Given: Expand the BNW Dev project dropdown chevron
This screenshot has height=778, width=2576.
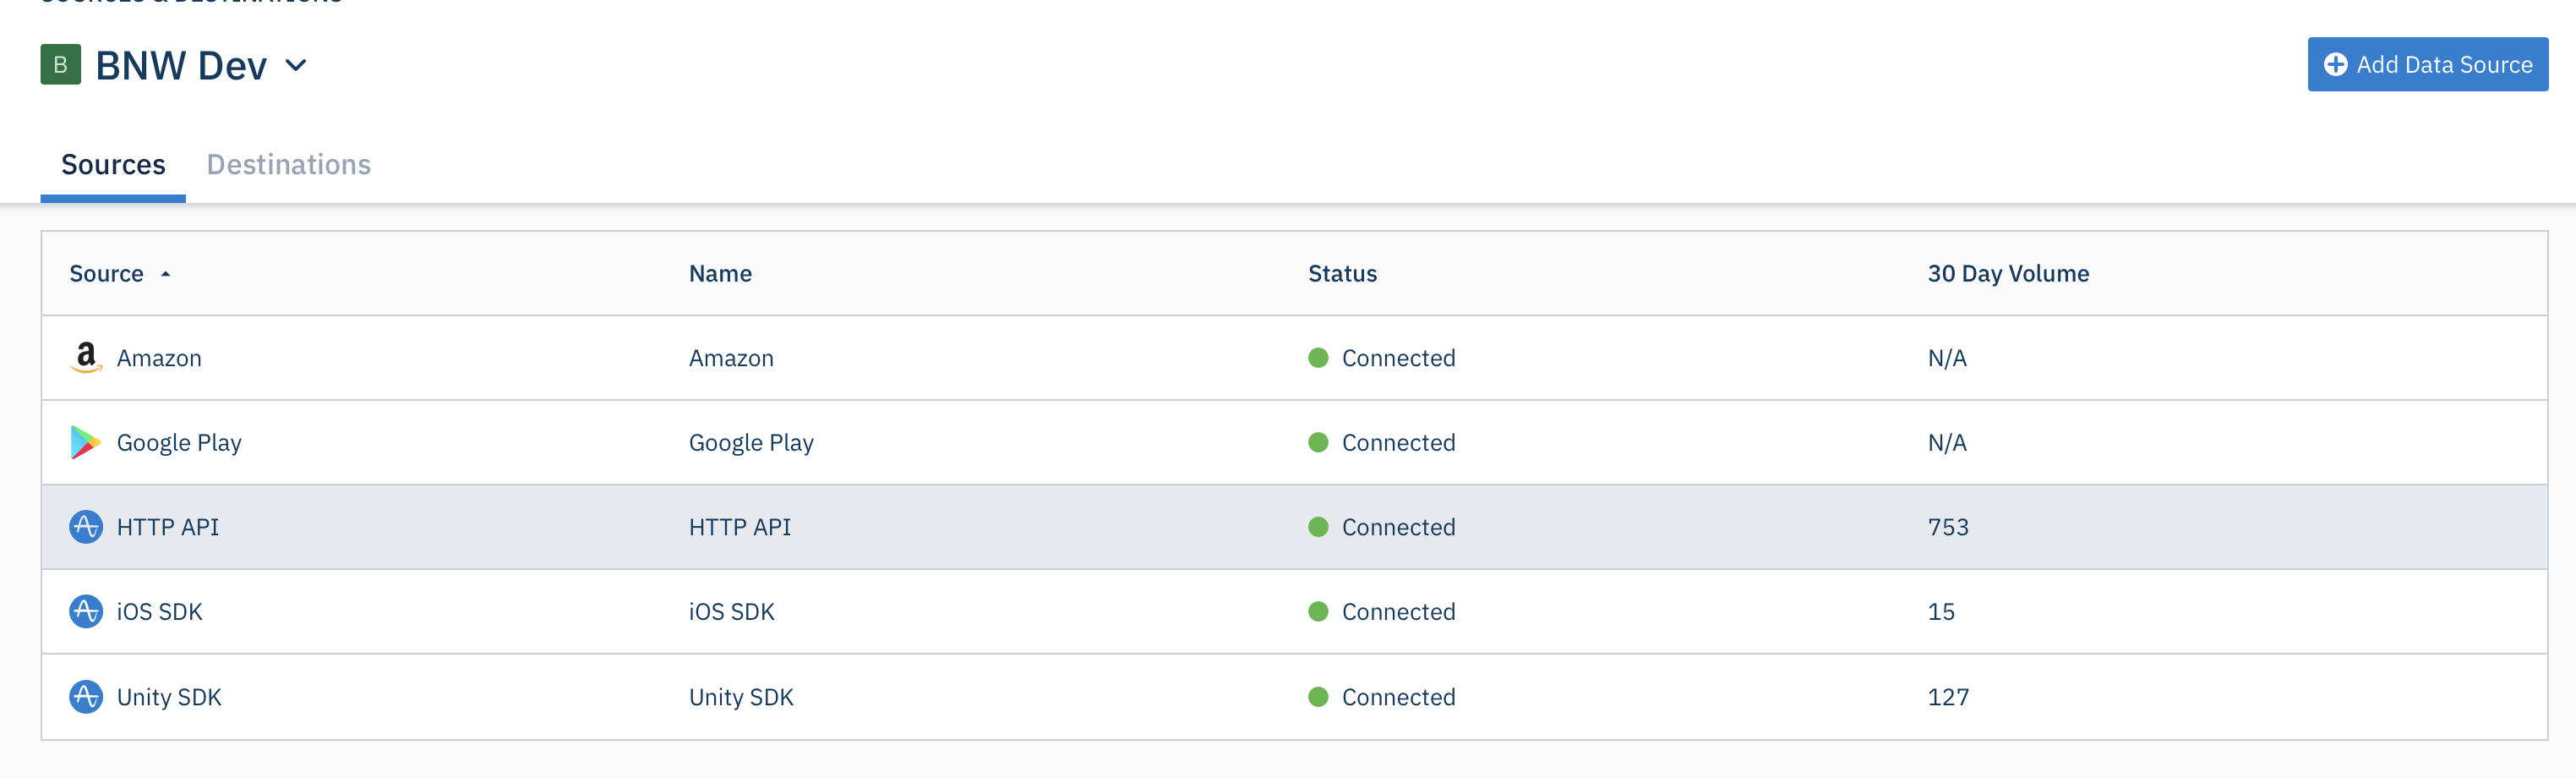Looking at the screenshot, I should [296, 66].
